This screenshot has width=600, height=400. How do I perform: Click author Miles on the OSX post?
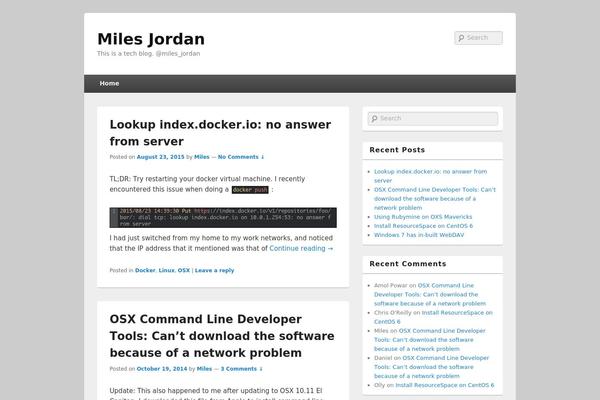[x=204, y=369]
